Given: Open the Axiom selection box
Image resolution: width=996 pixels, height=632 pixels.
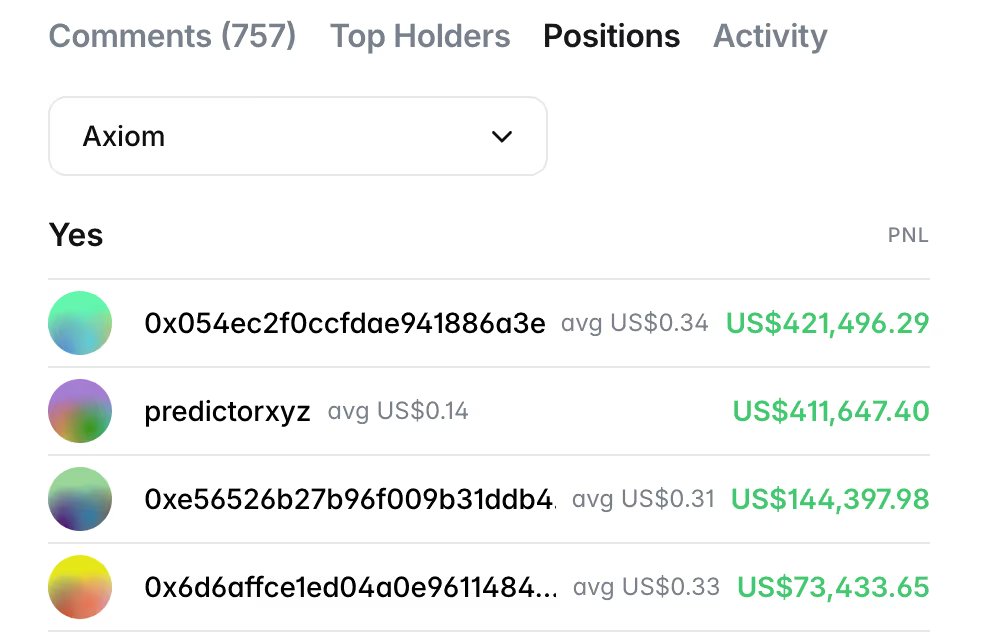Looking at the screenshot, I should [297, 137].
